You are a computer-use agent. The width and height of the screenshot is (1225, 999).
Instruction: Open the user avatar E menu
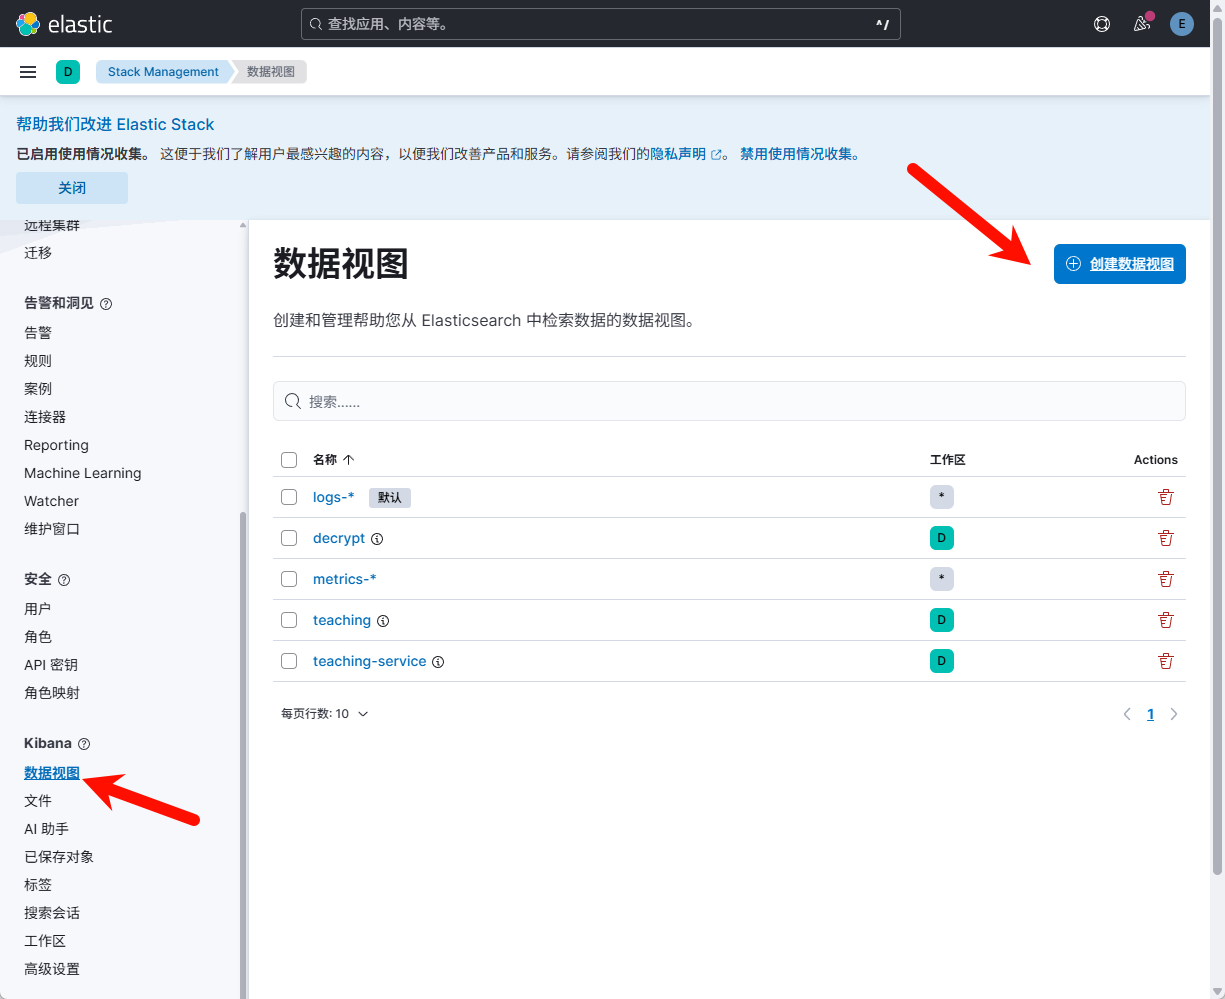point(1182,24)
